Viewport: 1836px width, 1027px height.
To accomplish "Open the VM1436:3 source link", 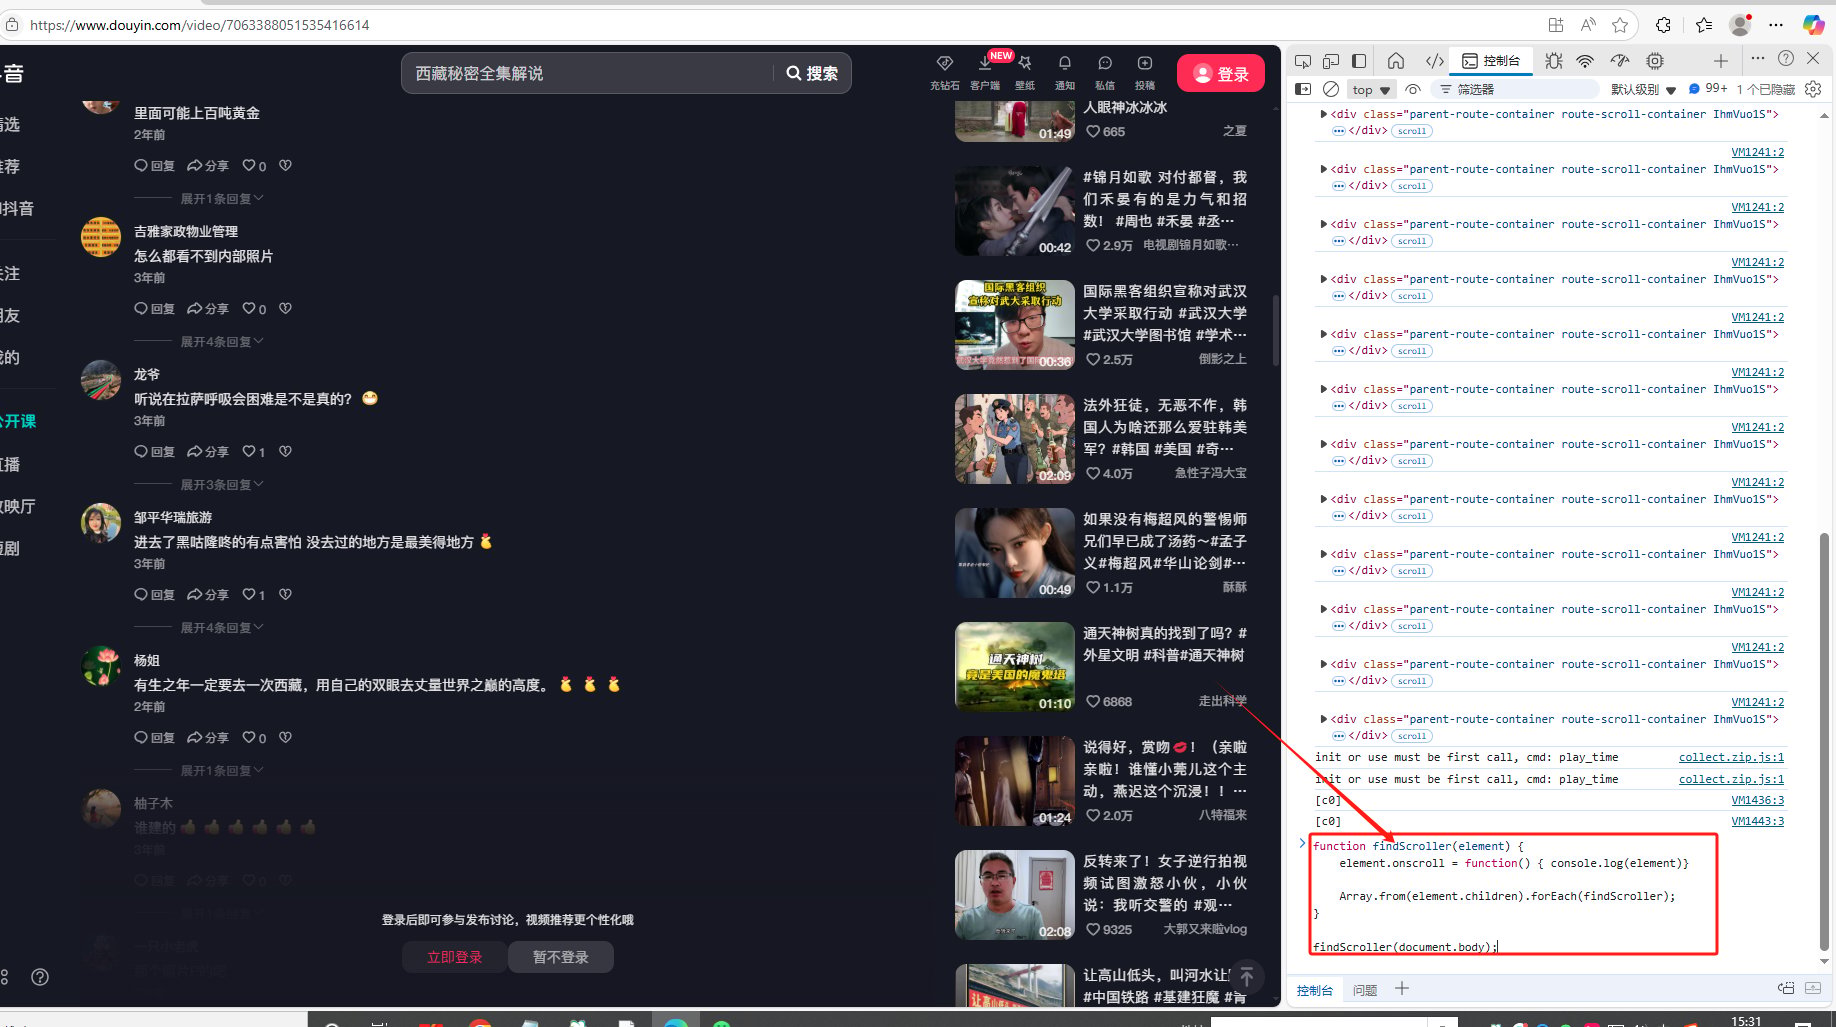I will [x=1757, y=800].
